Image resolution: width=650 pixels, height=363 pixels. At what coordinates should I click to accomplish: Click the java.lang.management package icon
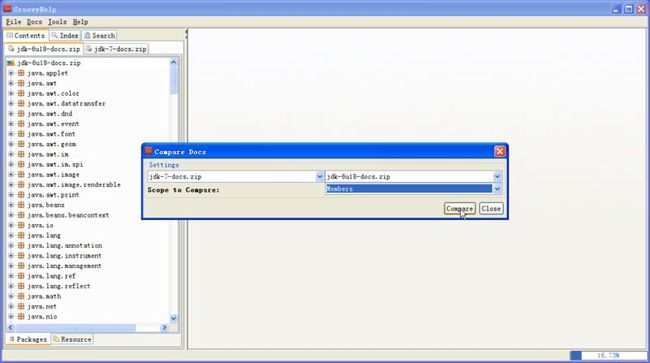tap(21, 266)
